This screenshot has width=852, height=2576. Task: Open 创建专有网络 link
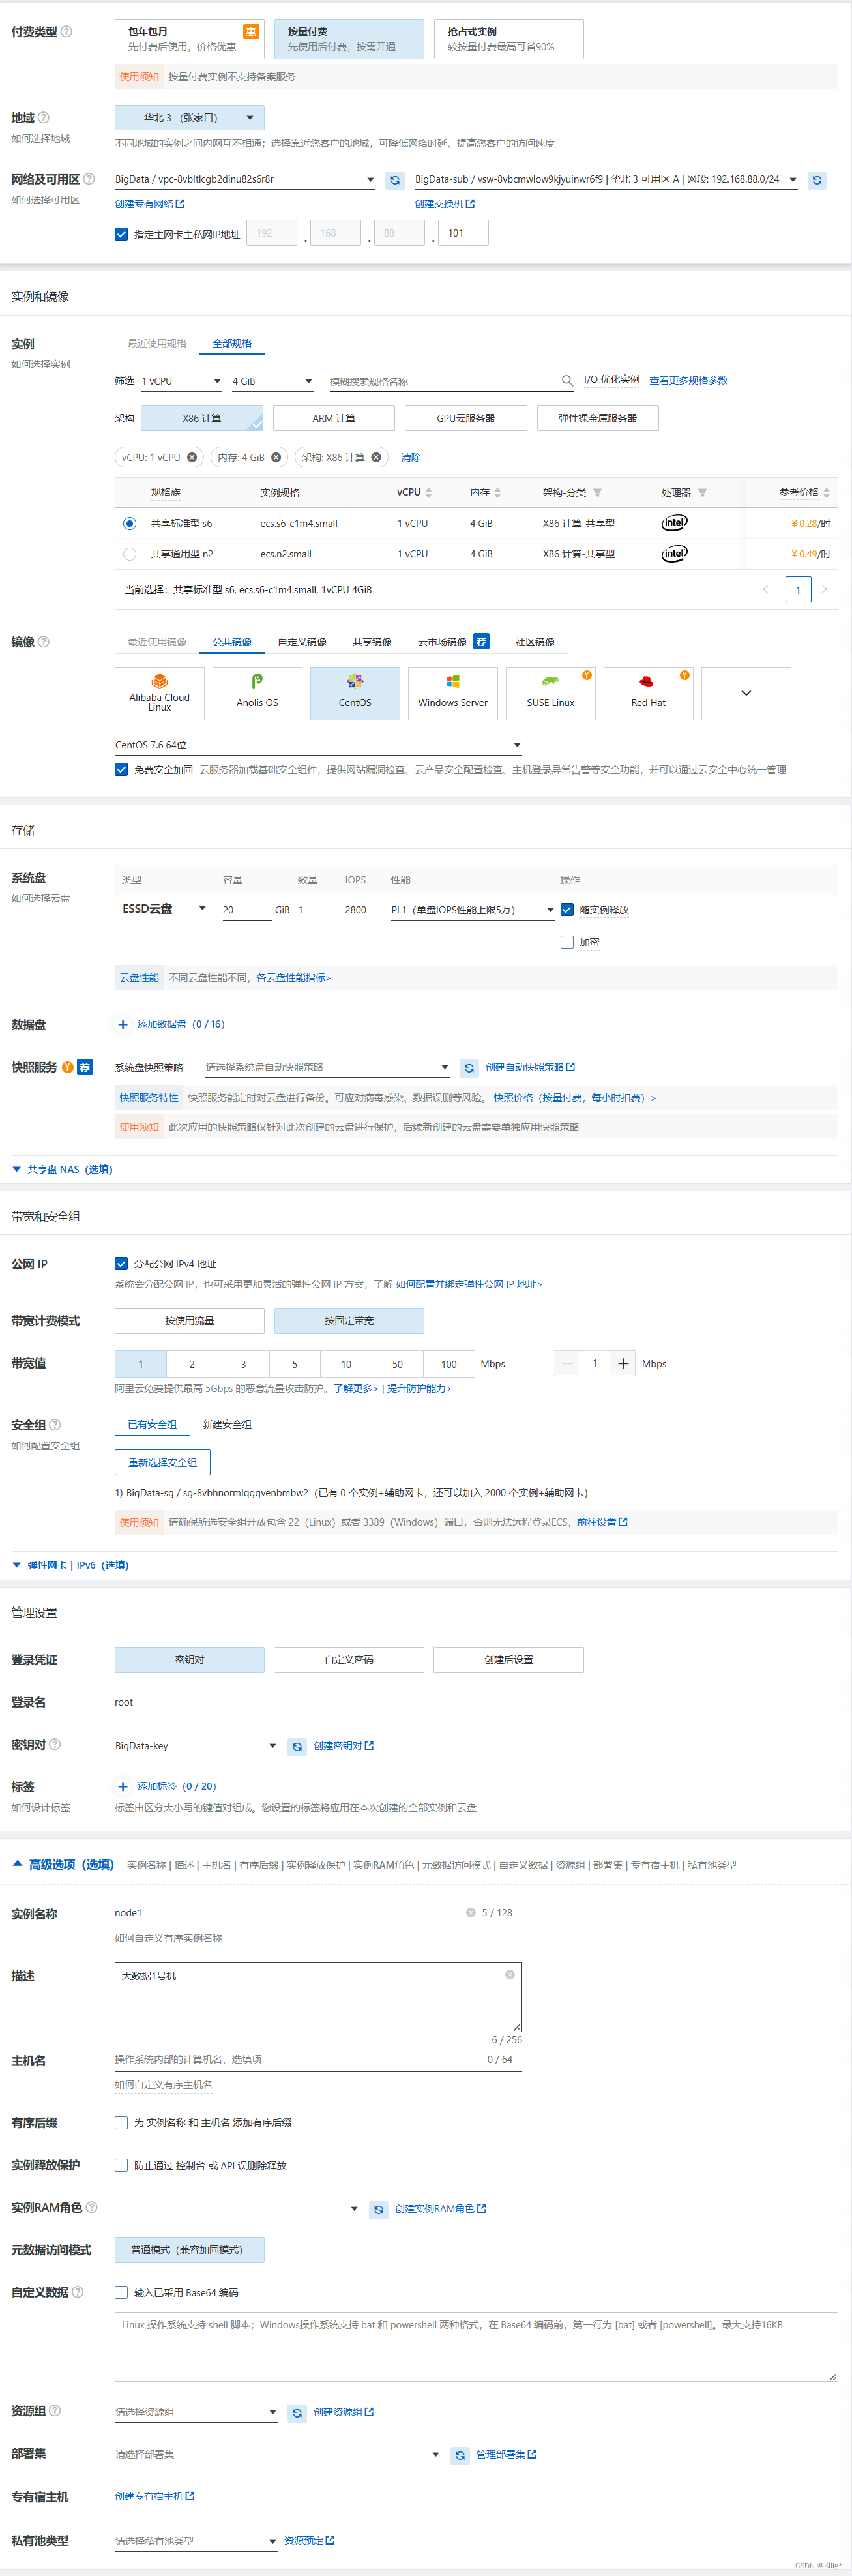[x=150, y=204]
